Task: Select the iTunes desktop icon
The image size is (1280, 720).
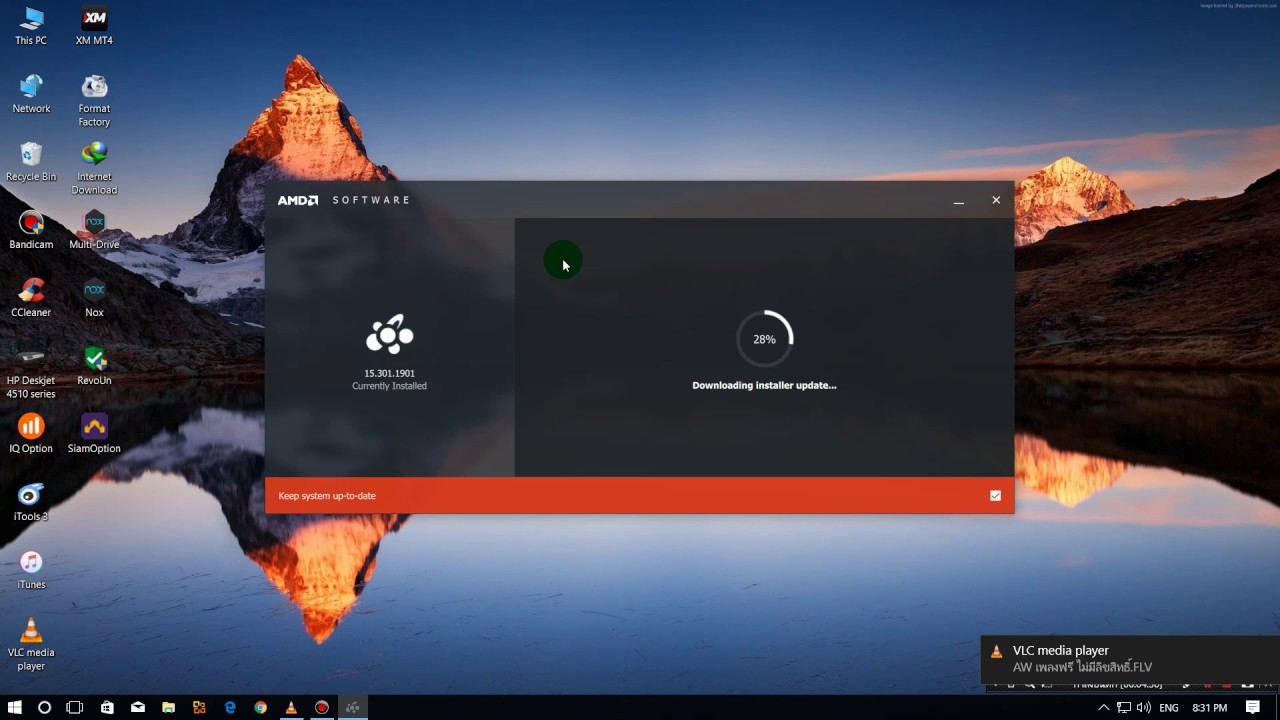Action: [x=31, y=570]
